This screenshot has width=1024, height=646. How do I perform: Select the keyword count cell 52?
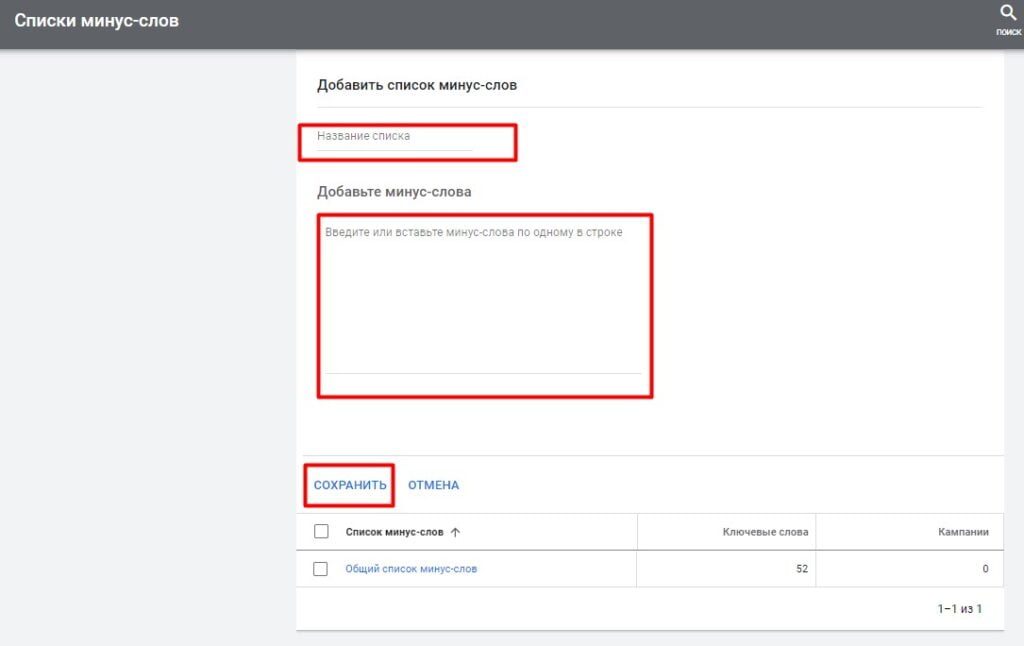click(802, 569)
